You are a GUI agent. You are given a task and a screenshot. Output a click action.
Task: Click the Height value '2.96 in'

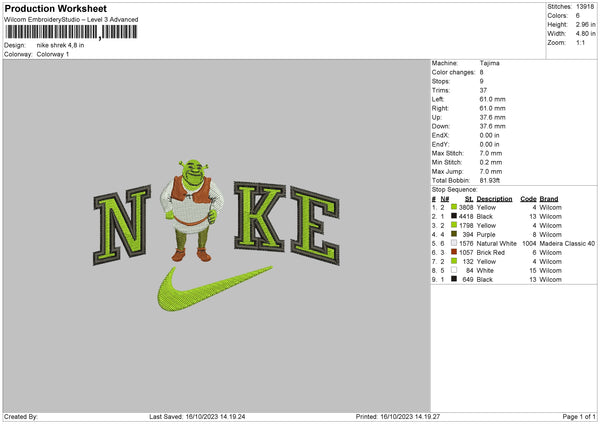click(x=585, y=24)
